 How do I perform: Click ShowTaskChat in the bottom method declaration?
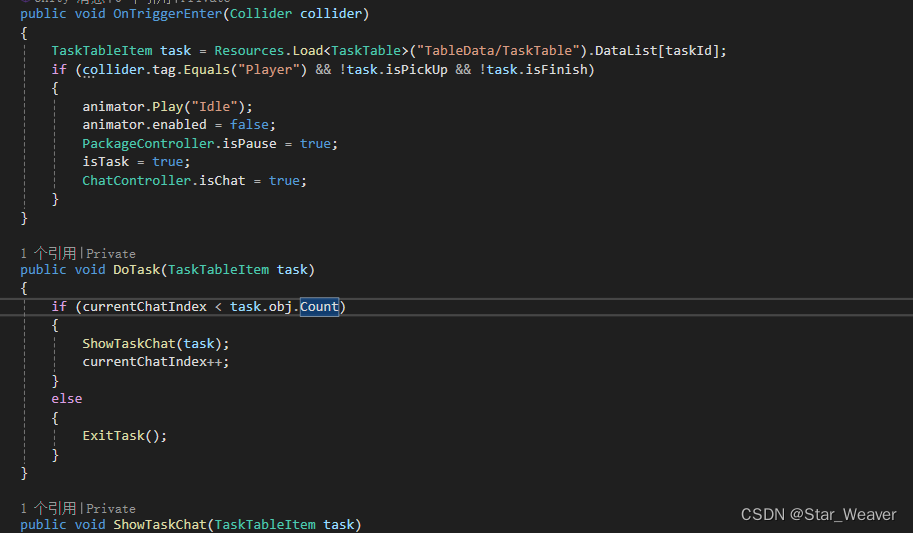click(160, 524)
